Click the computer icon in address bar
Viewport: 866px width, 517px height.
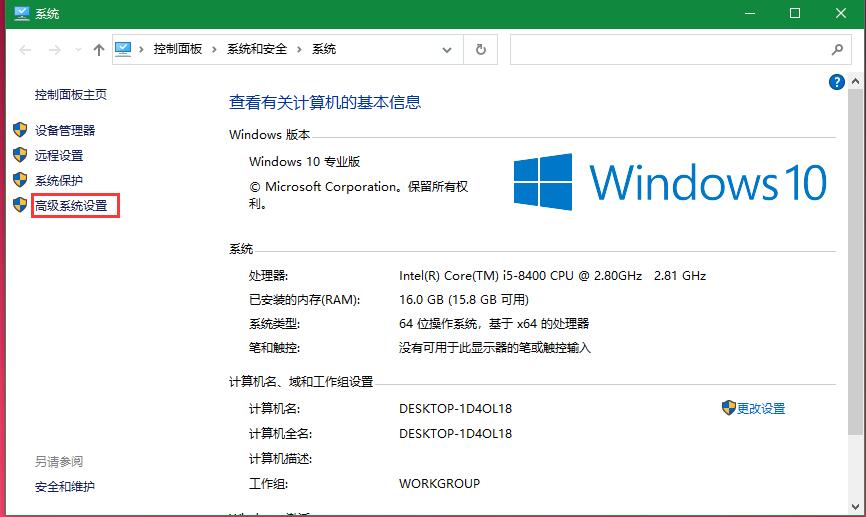(x=123, y=49)
